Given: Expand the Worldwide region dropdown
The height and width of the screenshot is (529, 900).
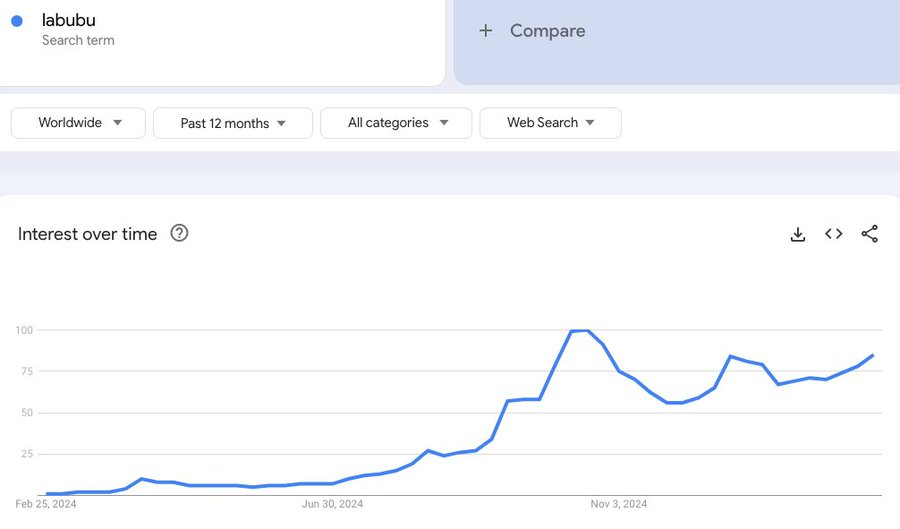Looking at the screenshot, I should point(78,123).
